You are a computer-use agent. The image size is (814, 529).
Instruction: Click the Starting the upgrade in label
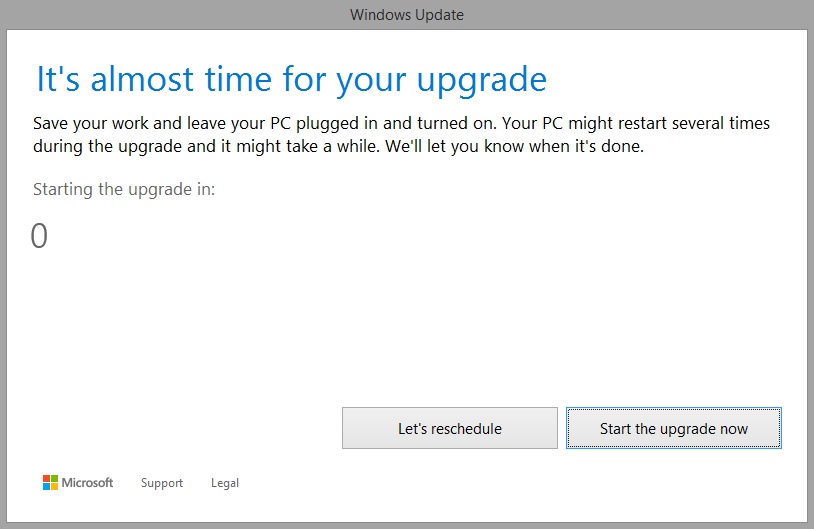point(124,189)
